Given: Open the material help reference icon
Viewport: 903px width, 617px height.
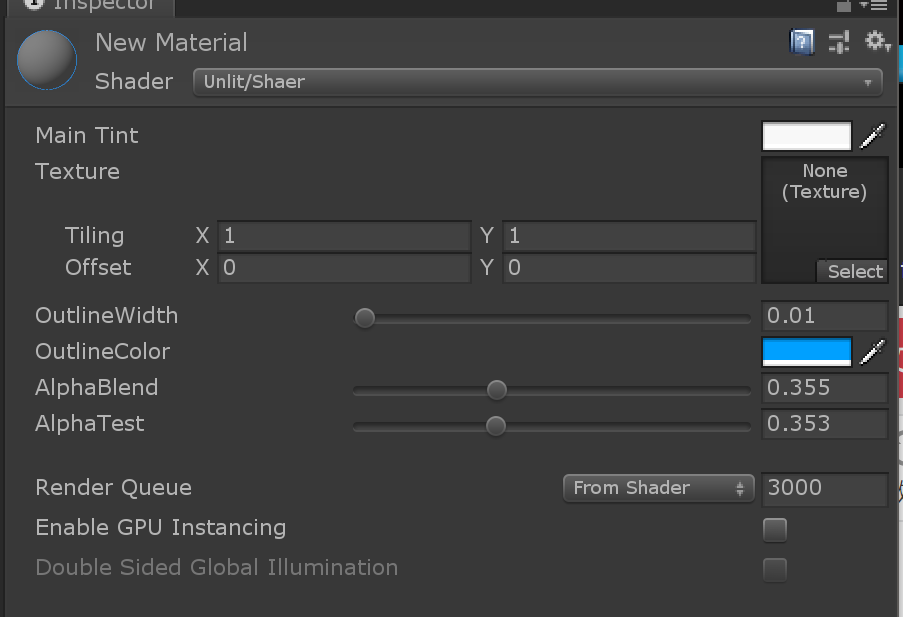Looking at the screenshot, I should click(802, 42).
